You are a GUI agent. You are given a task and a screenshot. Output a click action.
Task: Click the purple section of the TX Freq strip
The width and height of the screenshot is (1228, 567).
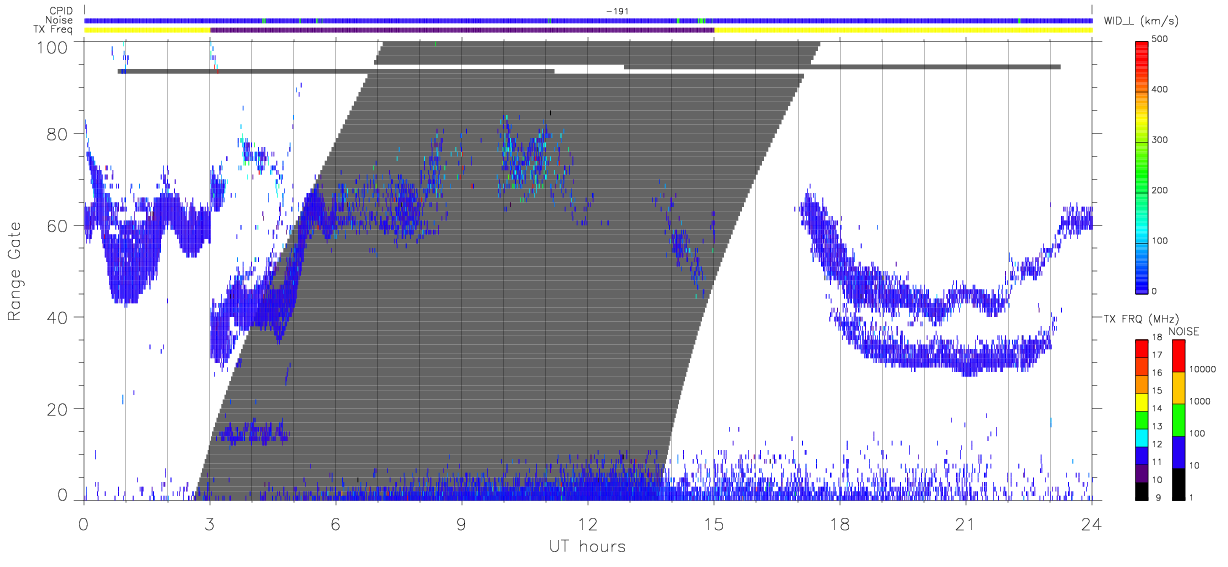click(462, 30)
